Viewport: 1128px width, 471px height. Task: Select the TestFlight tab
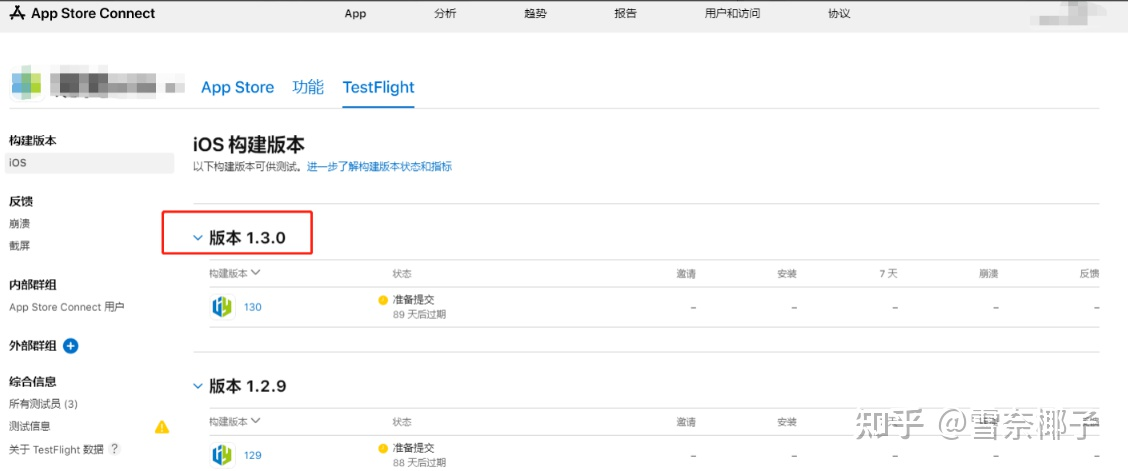(x=378, y=88)
